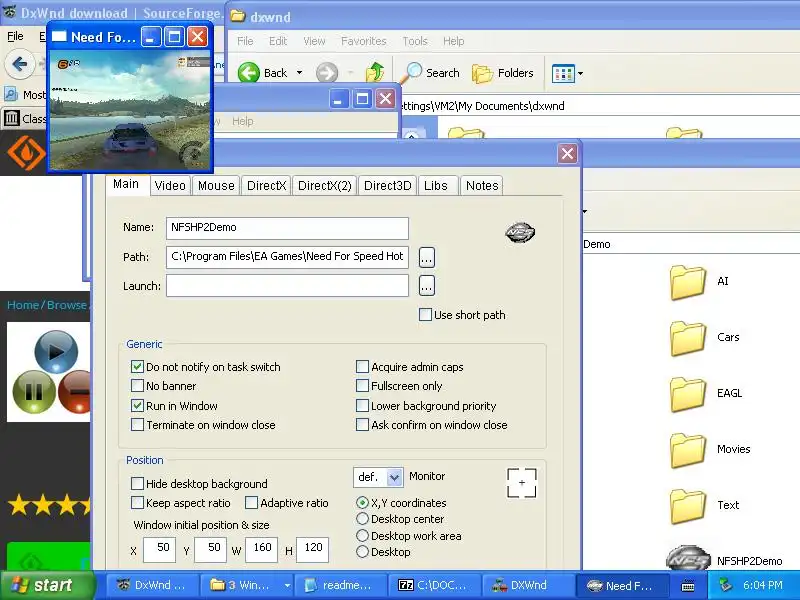This screenshot has height=600, width=800.
Task: Enable Keep aspect ratio checkbox
Action: pos(137,503)
